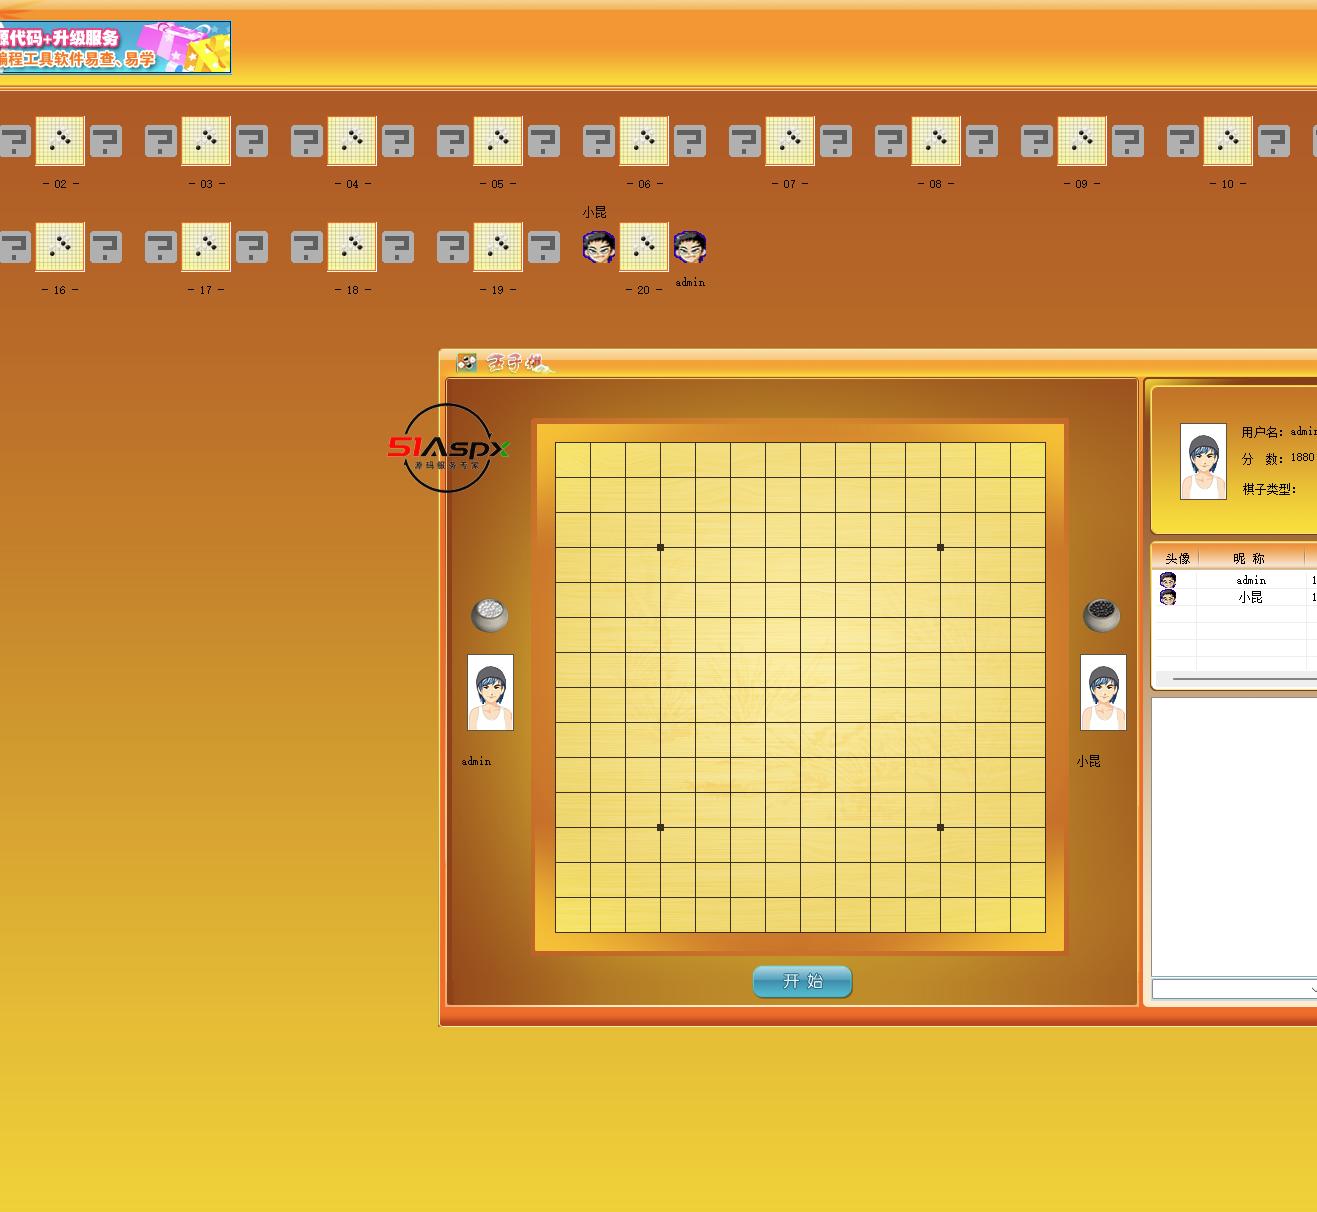
Task: Click 小昆's small avatar in the player list
Action: tap(1168, 597)
